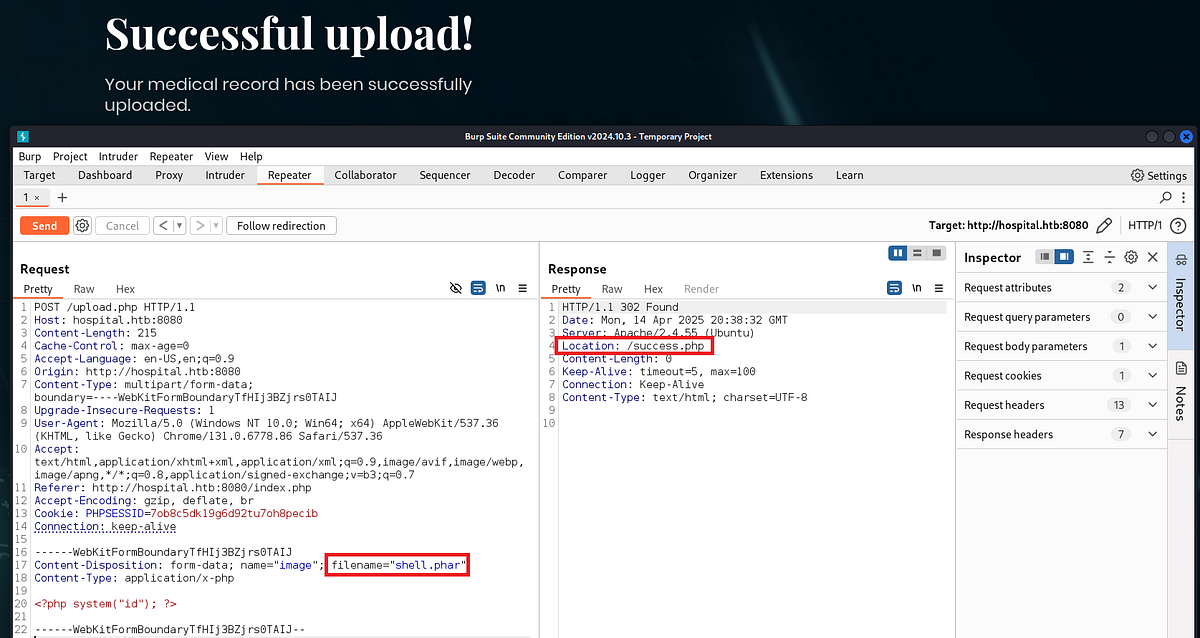1200x638 pixels.
Task: Show Request in Hex view
Action: [x=125, y=289]
